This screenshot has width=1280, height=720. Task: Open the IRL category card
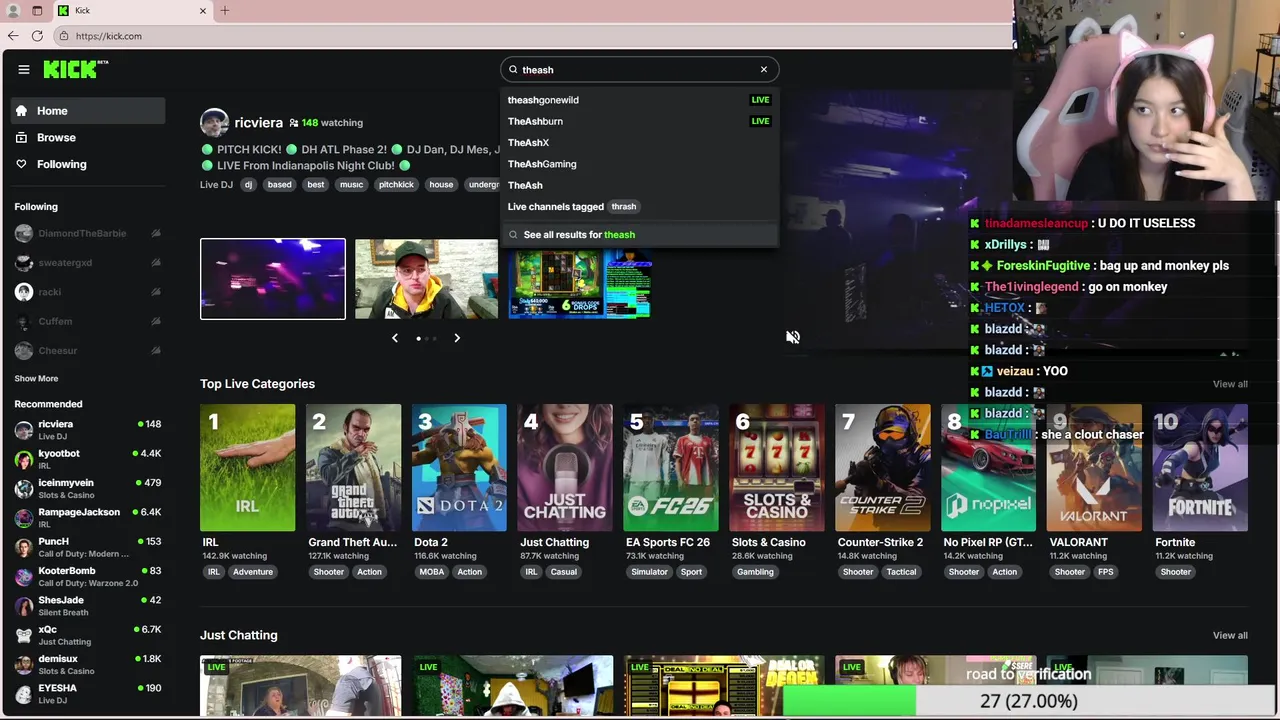point(248,468)
